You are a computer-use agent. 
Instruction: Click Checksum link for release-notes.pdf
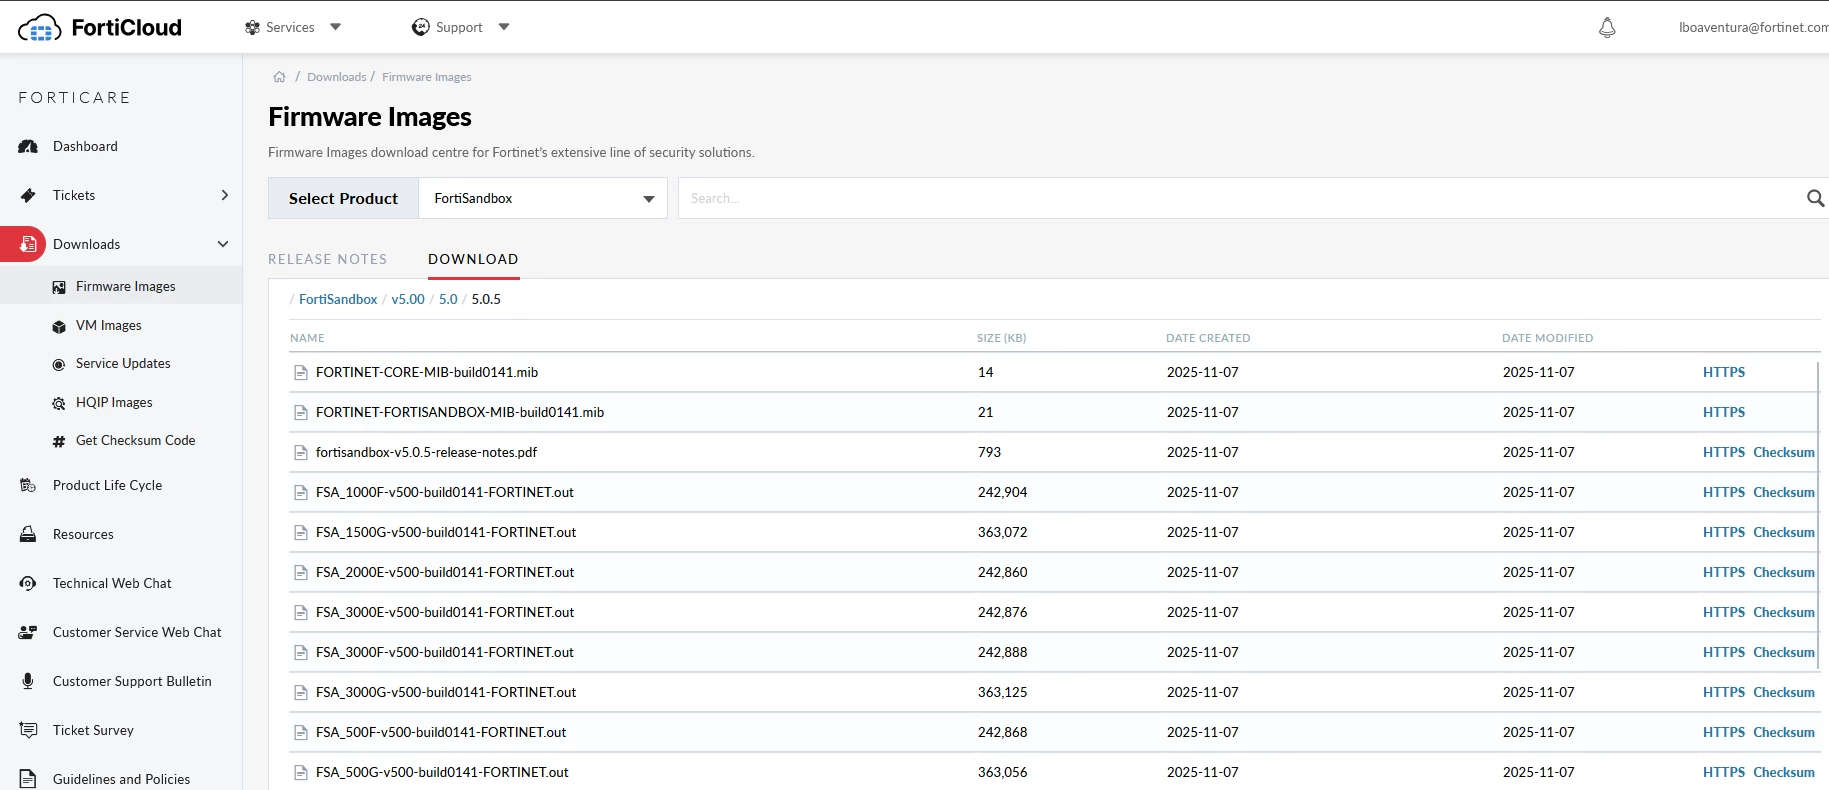(1784, 452)
